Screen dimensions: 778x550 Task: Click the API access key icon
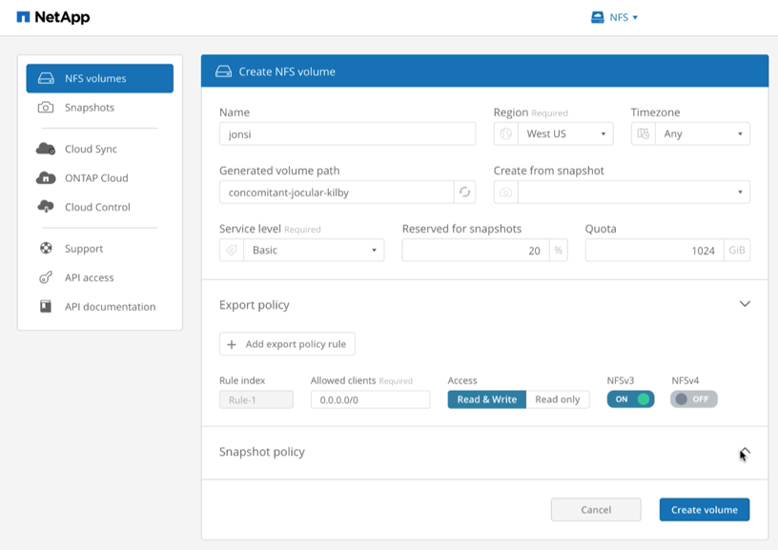coord(46,277)
